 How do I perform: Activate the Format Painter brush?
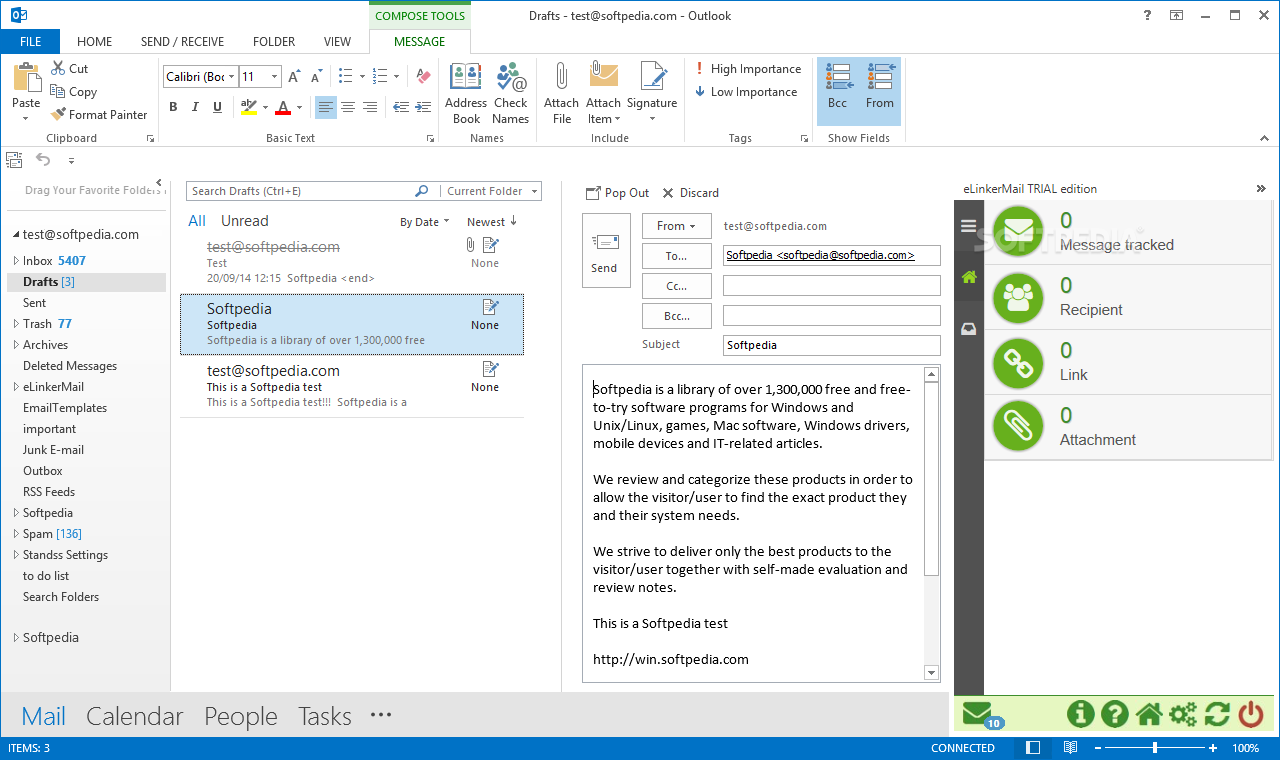pos(58,114)
